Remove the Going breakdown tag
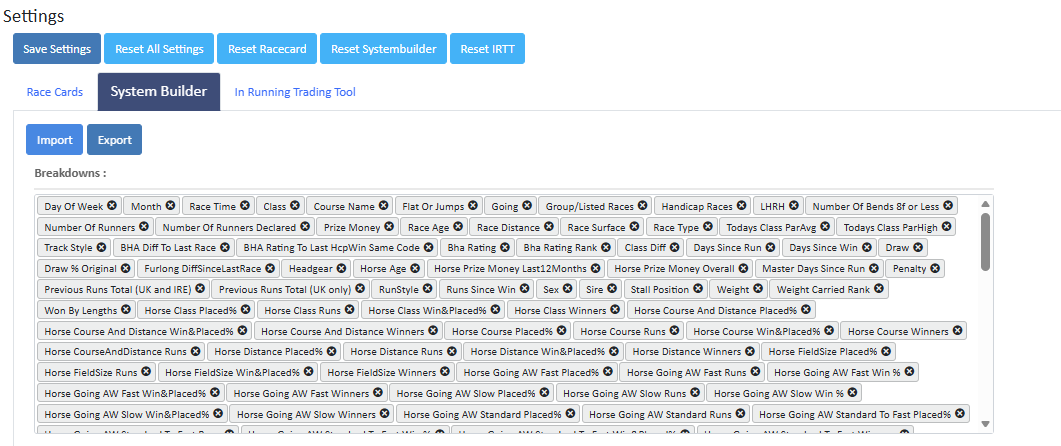Screen dimensions: 1061x446 point(527,206)
